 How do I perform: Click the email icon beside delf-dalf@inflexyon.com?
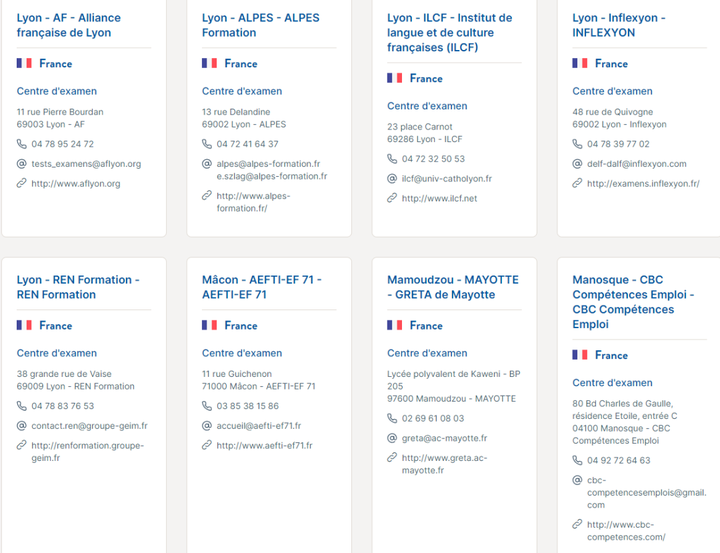tap(578, 164)
